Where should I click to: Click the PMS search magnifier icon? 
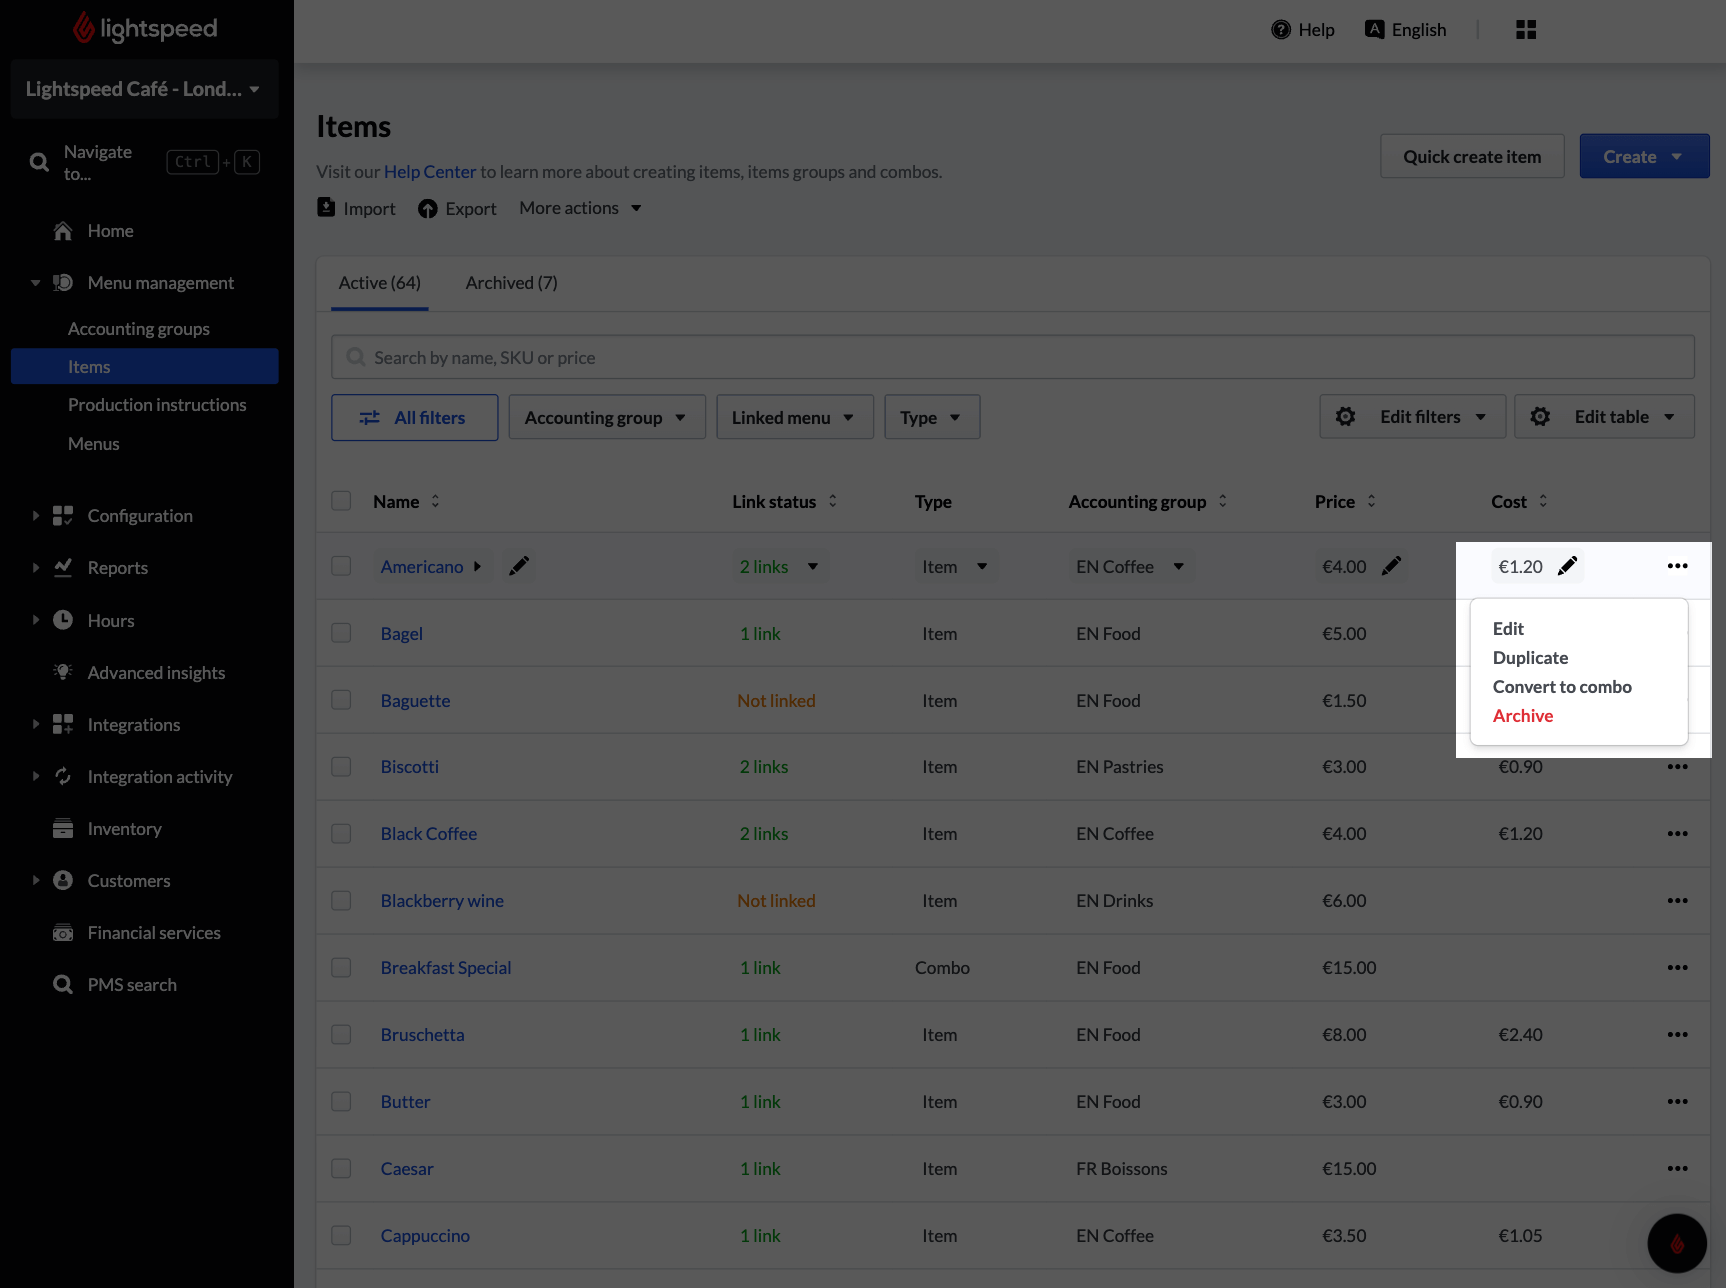coord(63,985)
